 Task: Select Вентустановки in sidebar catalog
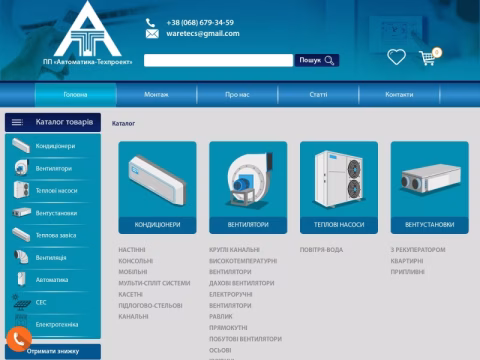pos(56,213)
